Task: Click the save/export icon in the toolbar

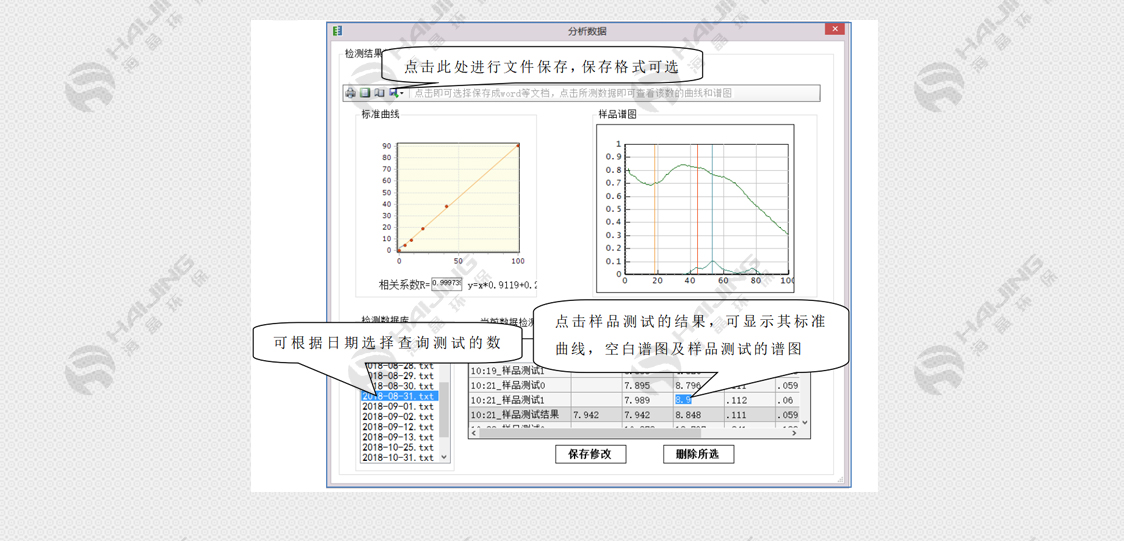Action: coord(393,93)
